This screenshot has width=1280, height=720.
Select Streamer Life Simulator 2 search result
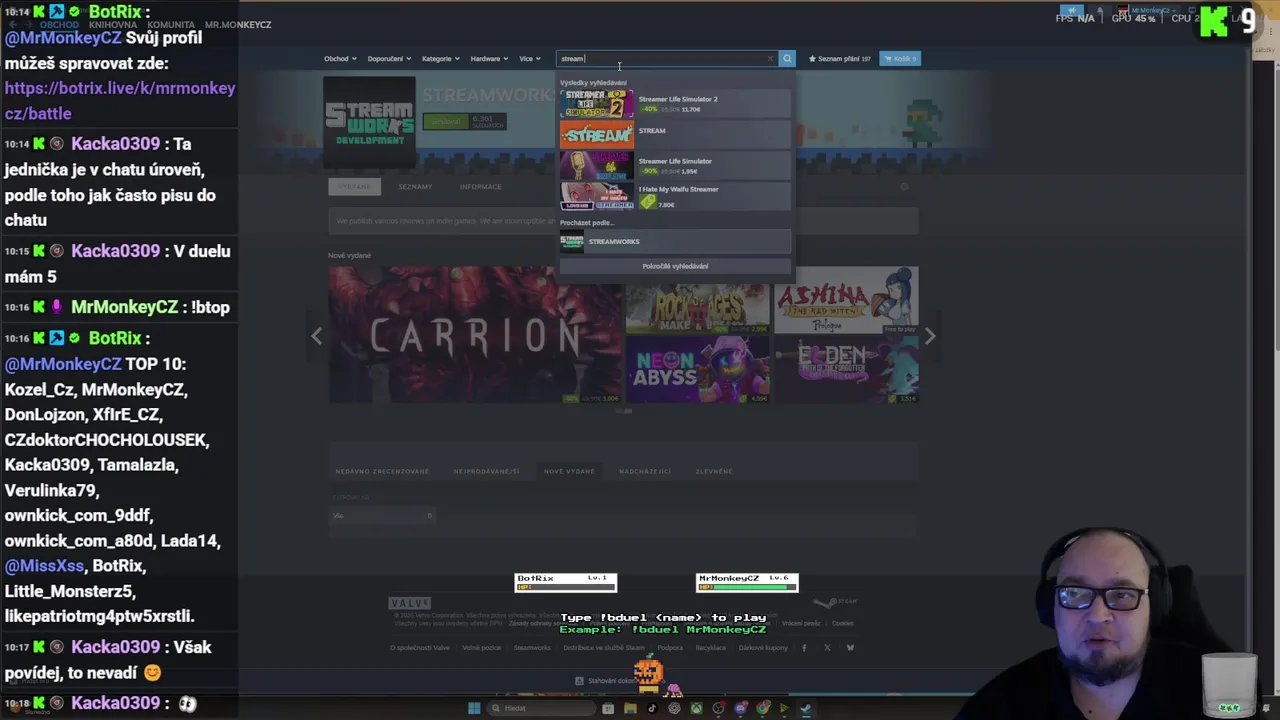point(675,103)
